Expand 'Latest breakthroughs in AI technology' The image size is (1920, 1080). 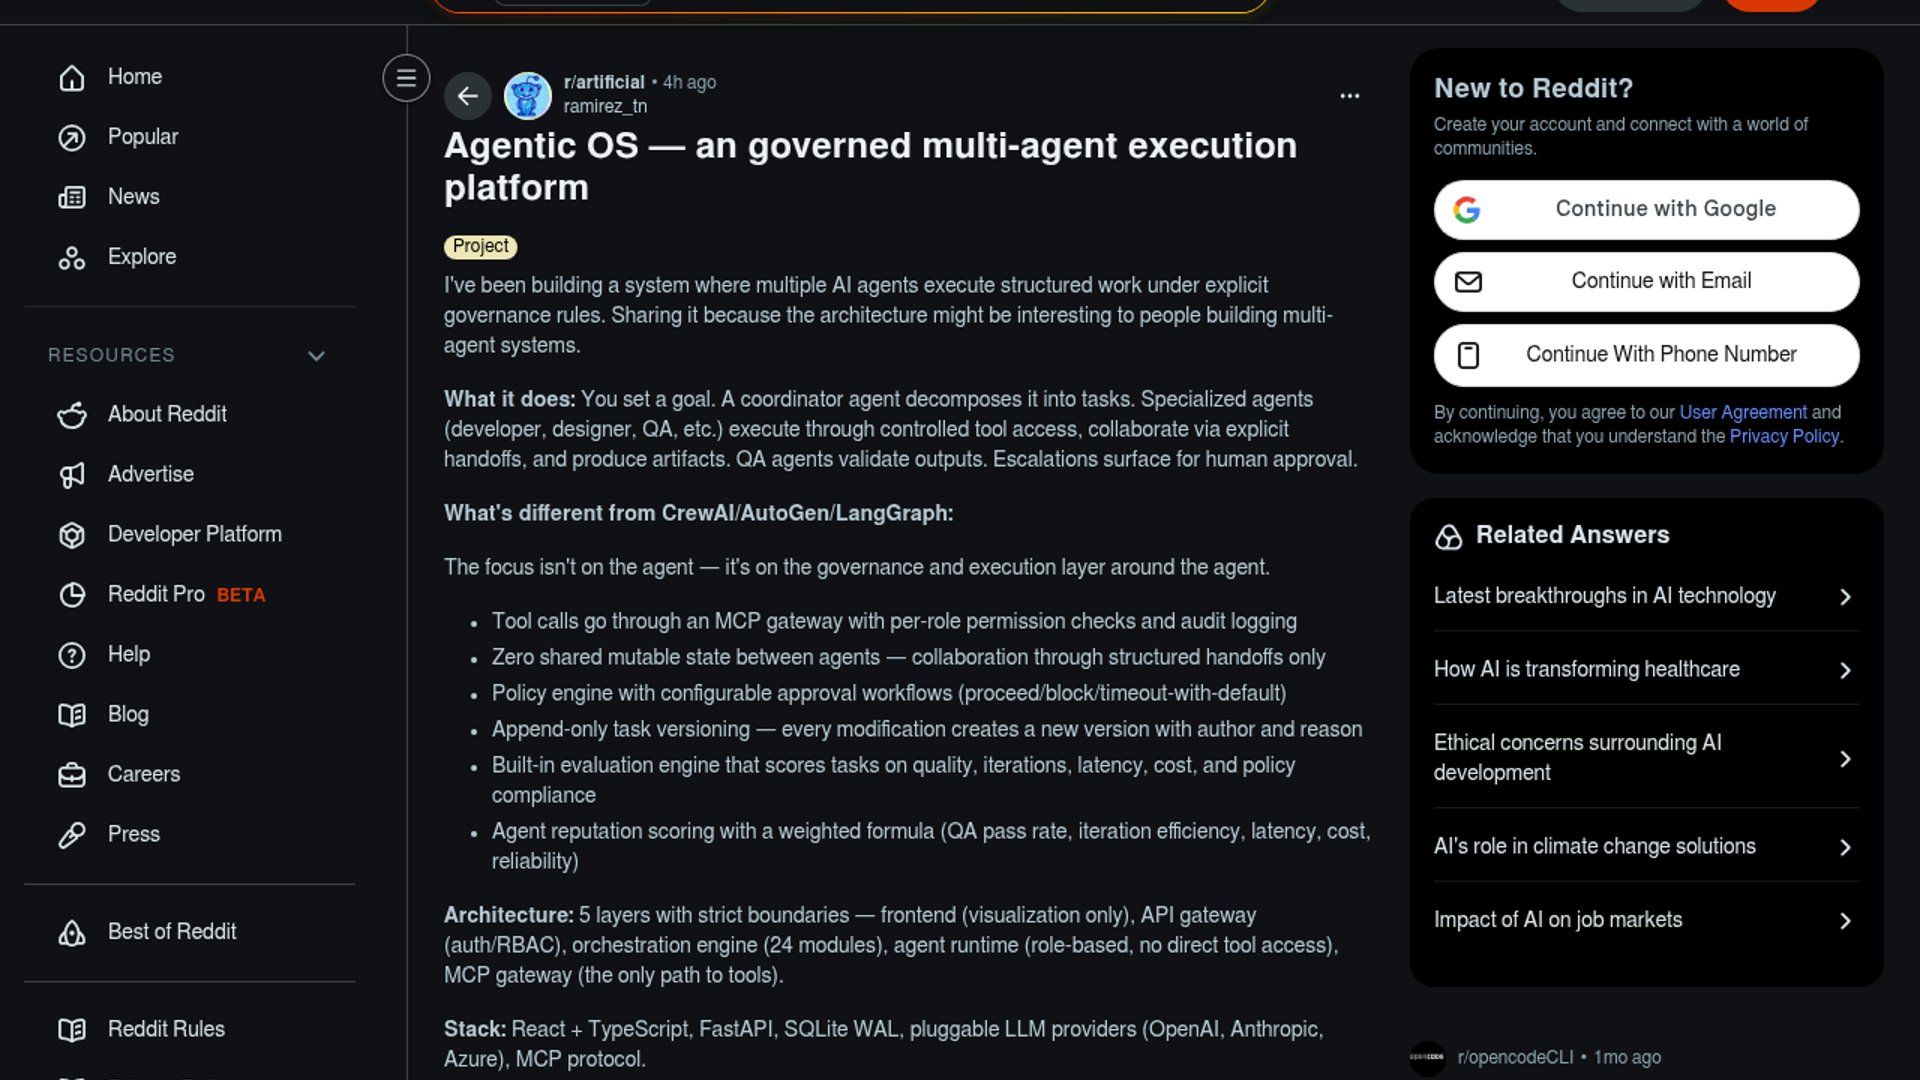click(x=1846, y=597)
